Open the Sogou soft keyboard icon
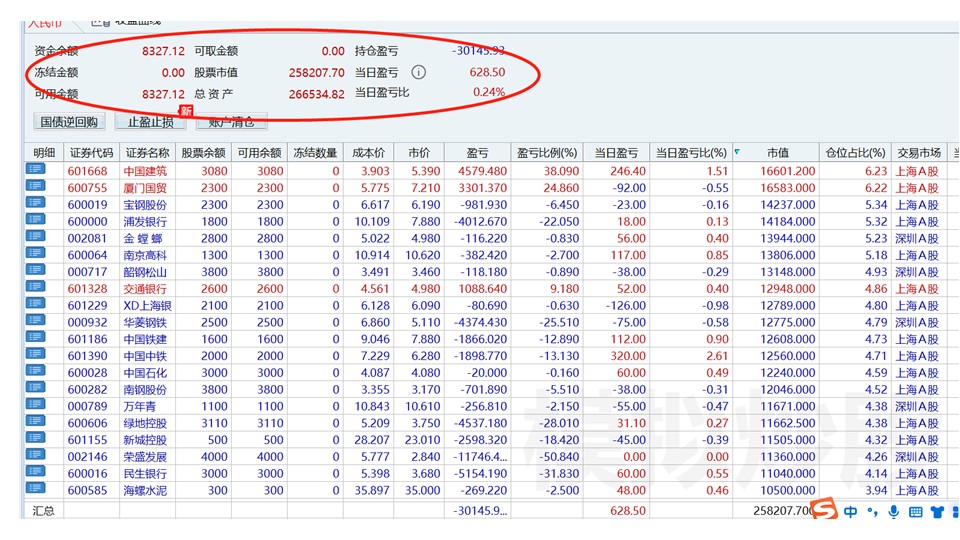The width and height of the screenshot is (960, 540). tap(915, 512)
